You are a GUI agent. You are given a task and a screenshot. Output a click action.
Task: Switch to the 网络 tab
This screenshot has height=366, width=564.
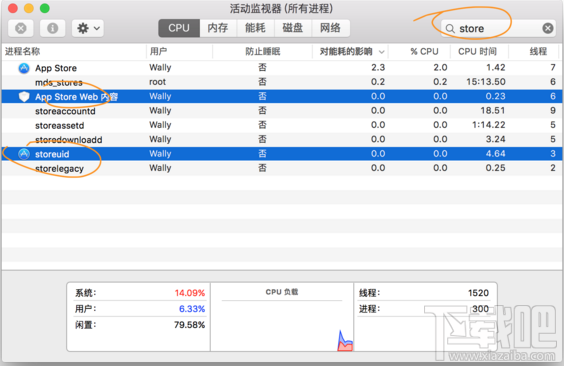[x=330, y=28]
